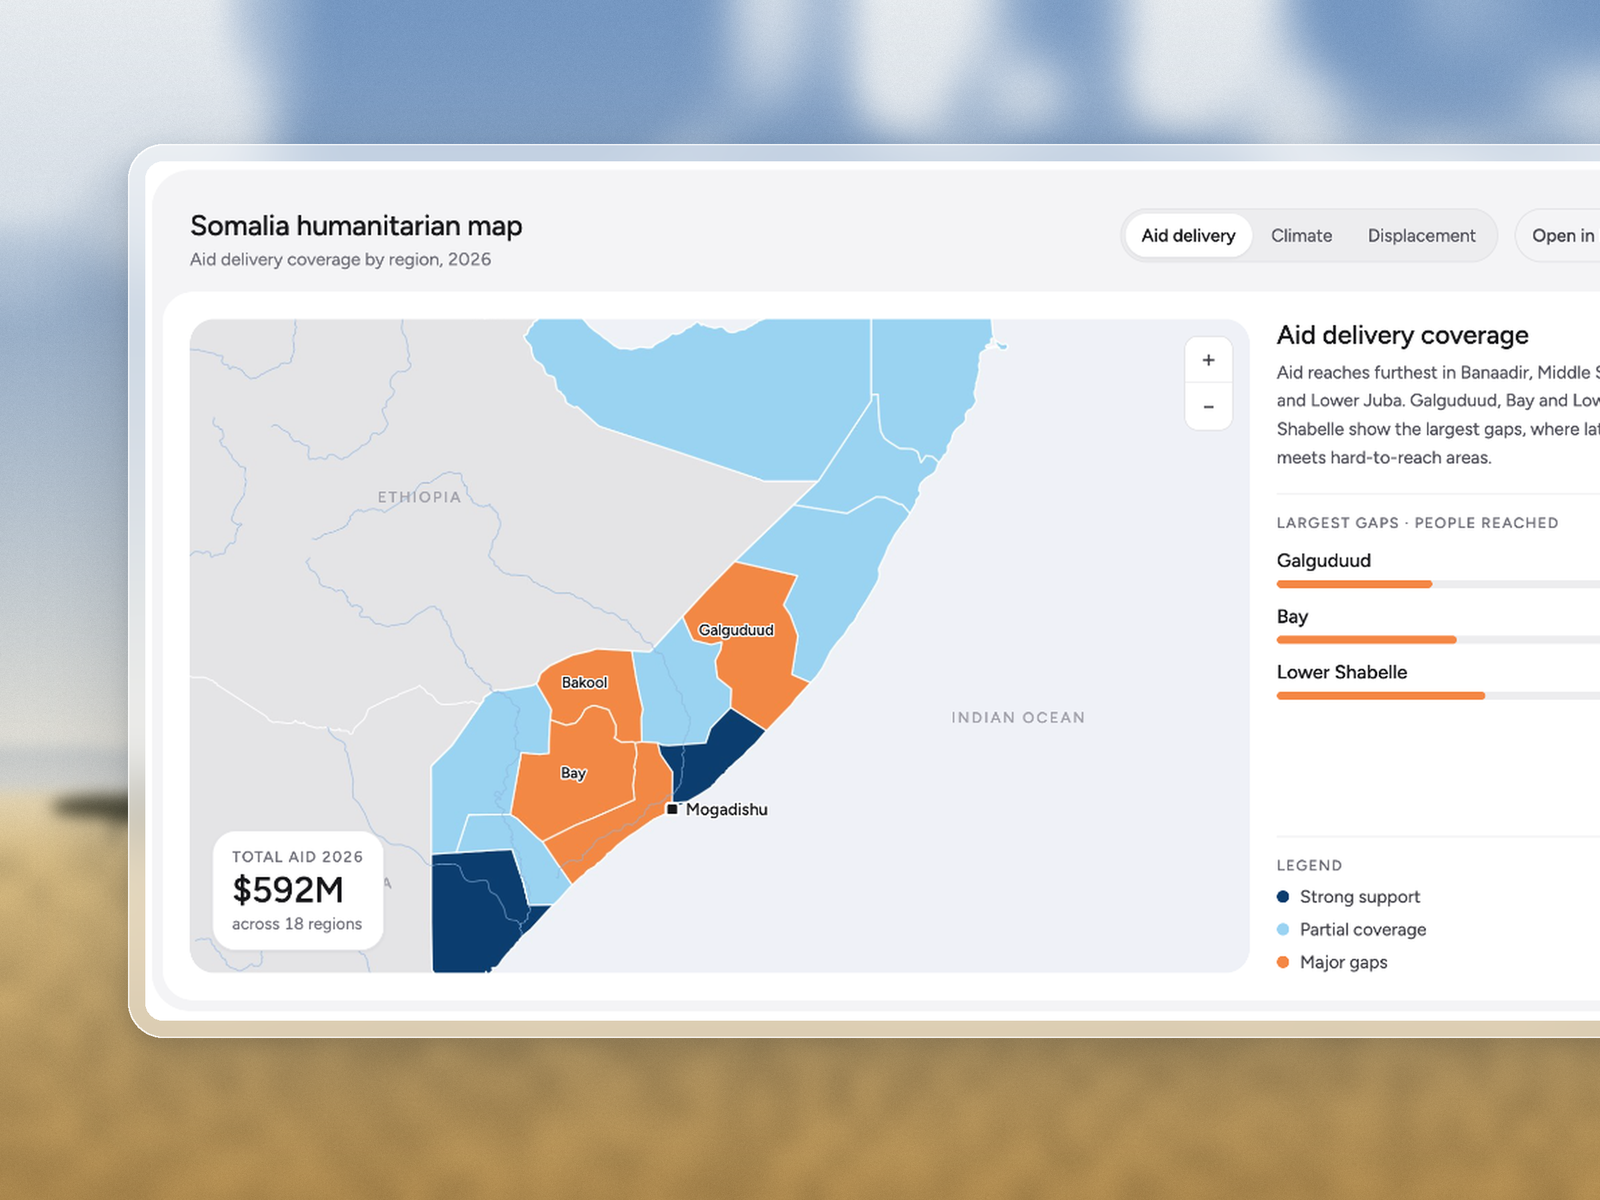
Task: Click the Major gaps legend label
Action: coord(1343,963)
